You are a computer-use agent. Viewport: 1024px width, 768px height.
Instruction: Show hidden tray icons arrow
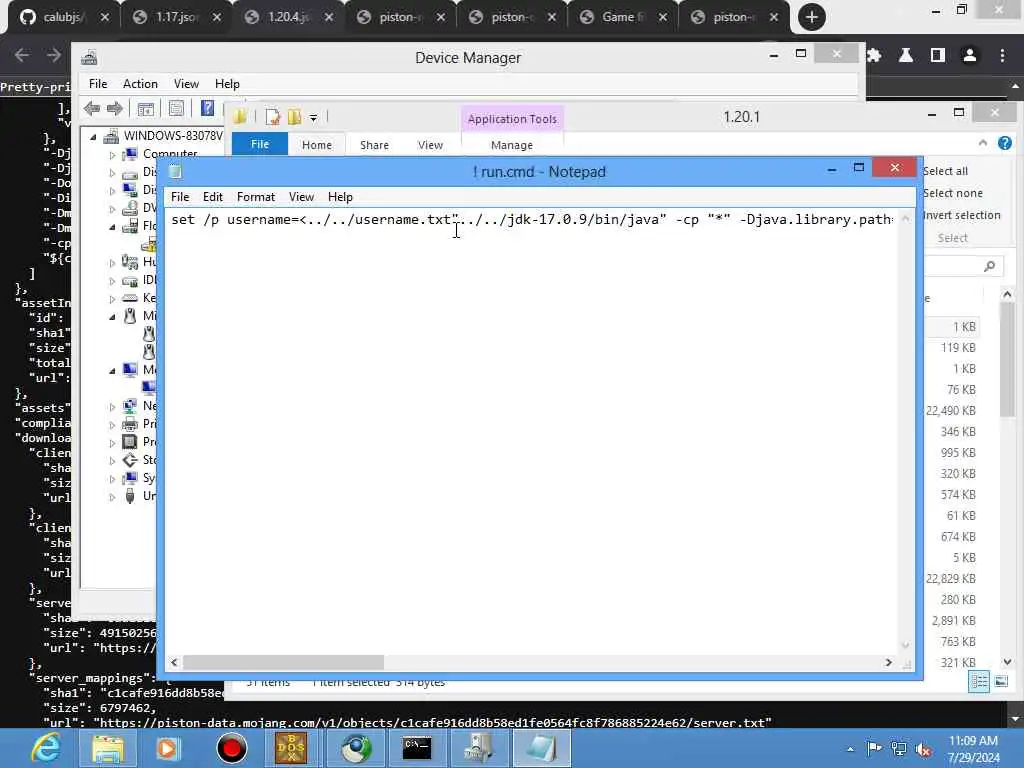(x=850, y=749)
